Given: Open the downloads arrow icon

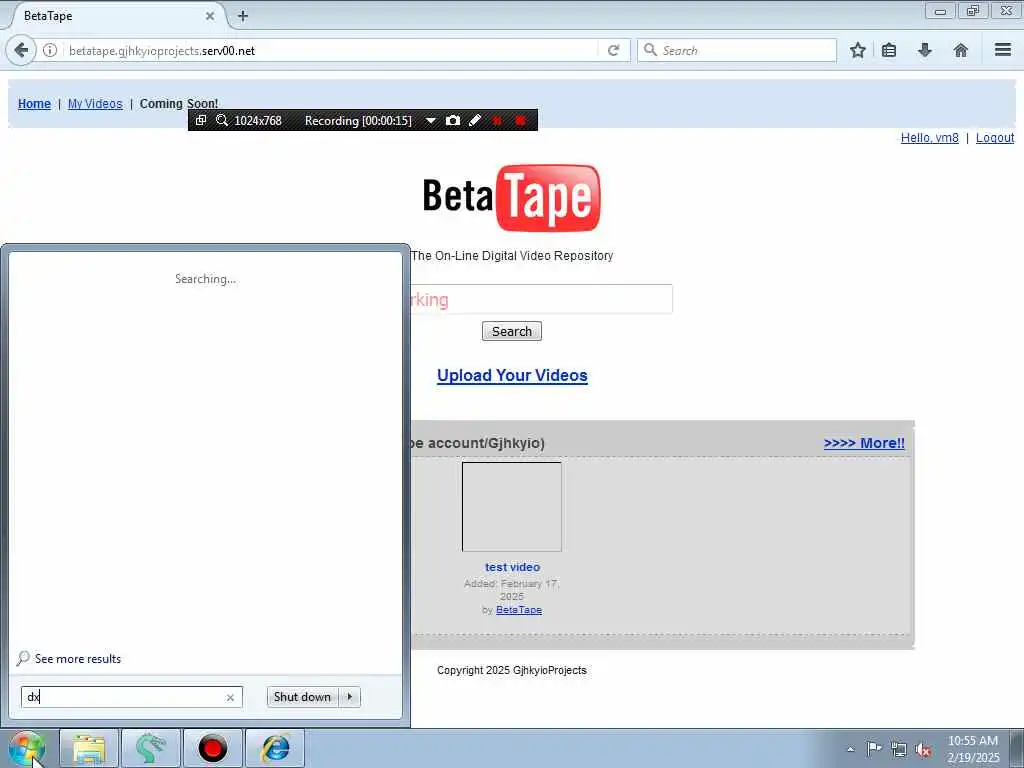Looking at the screenshot, I should (925, 50).
